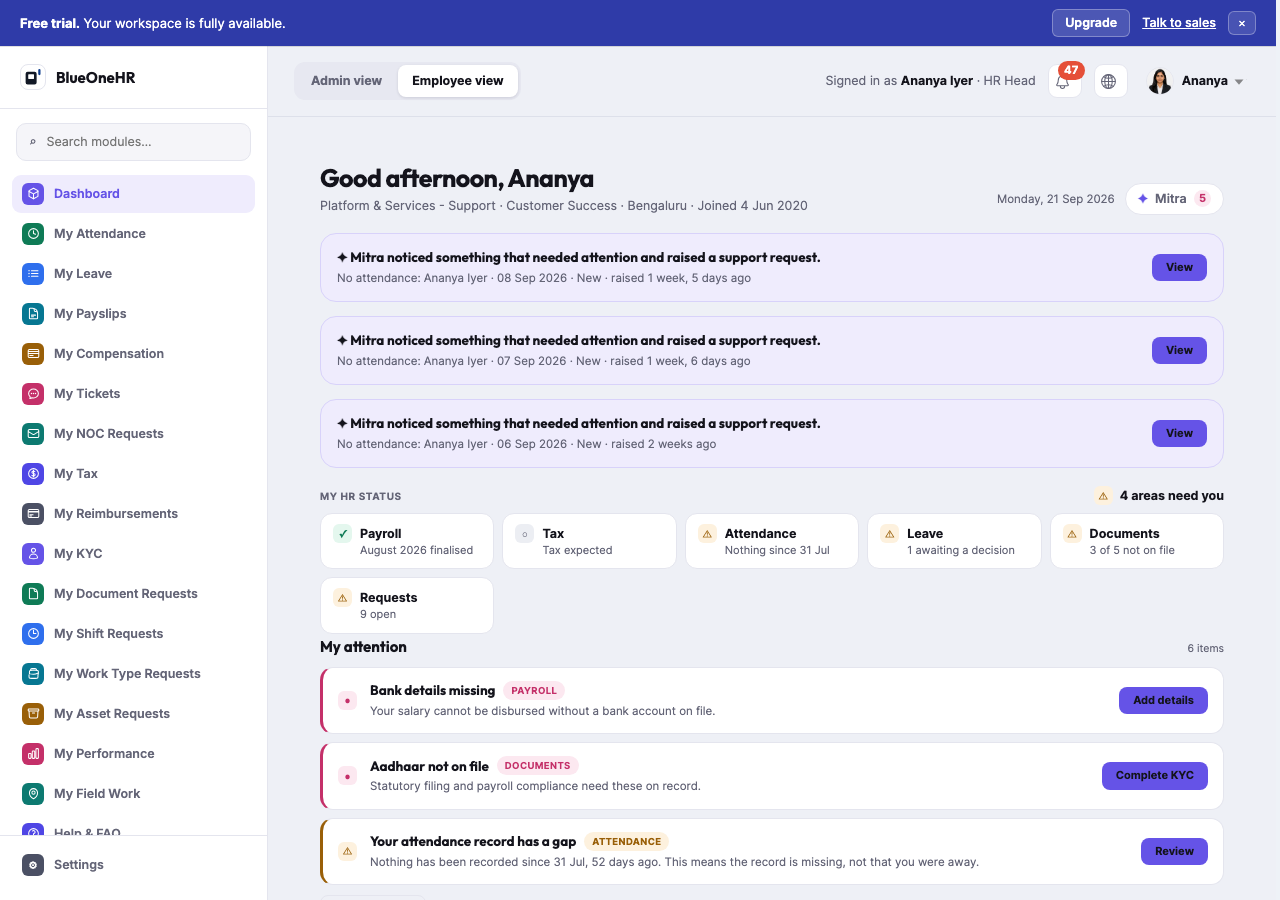Click the My NOC Requests envelope icon

(33, 434)
